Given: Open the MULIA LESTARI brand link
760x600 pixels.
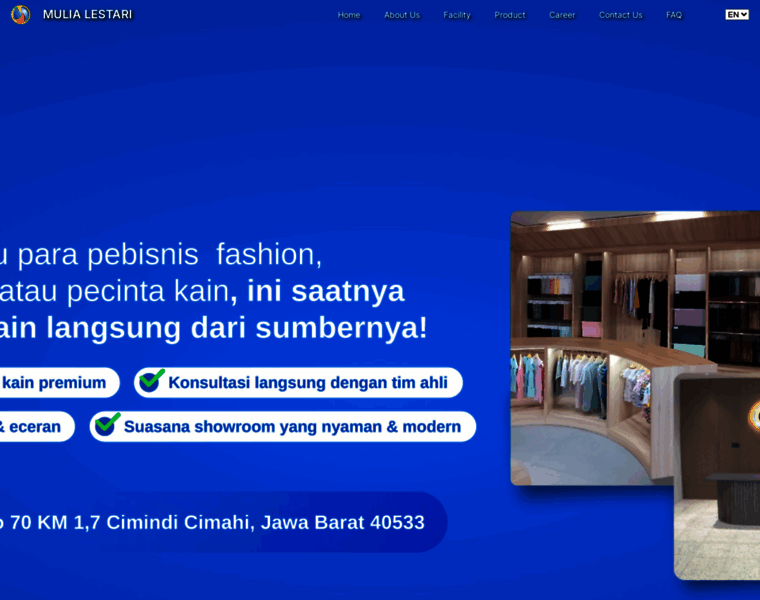Looking at the screenshot, I should 87,15.
